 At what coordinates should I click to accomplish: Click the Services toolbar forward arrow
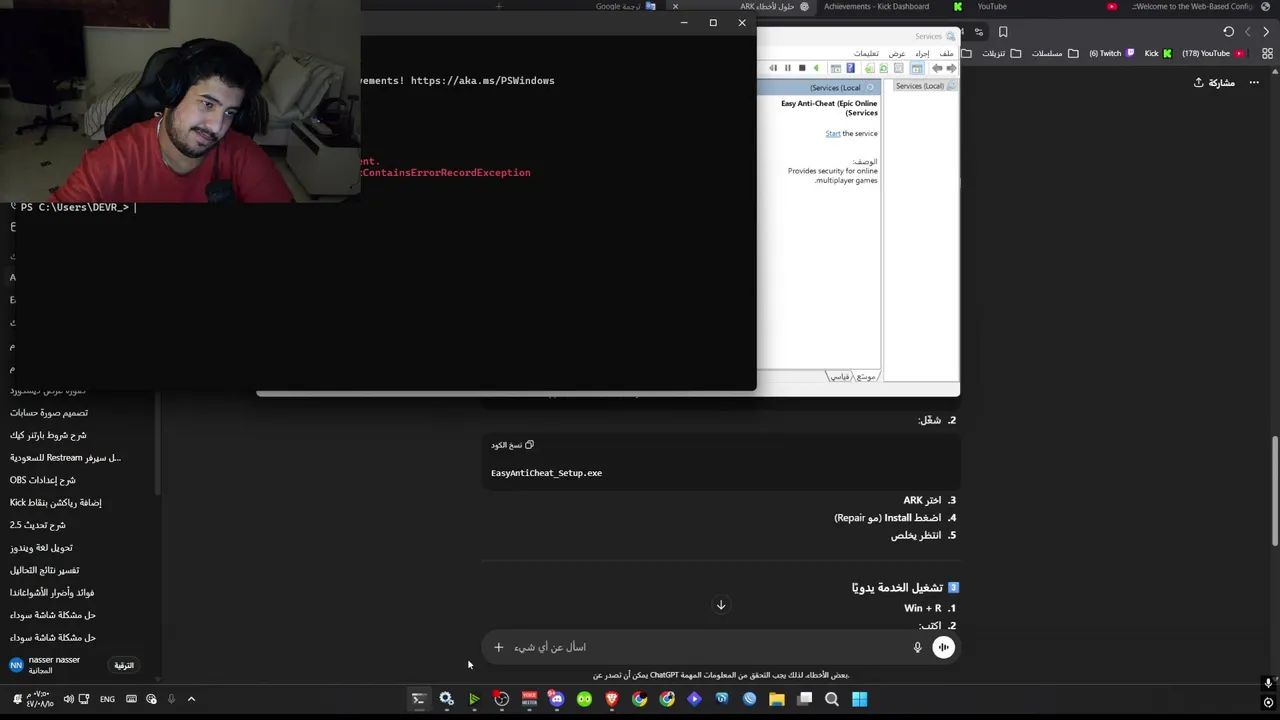(x=937, y=68)
